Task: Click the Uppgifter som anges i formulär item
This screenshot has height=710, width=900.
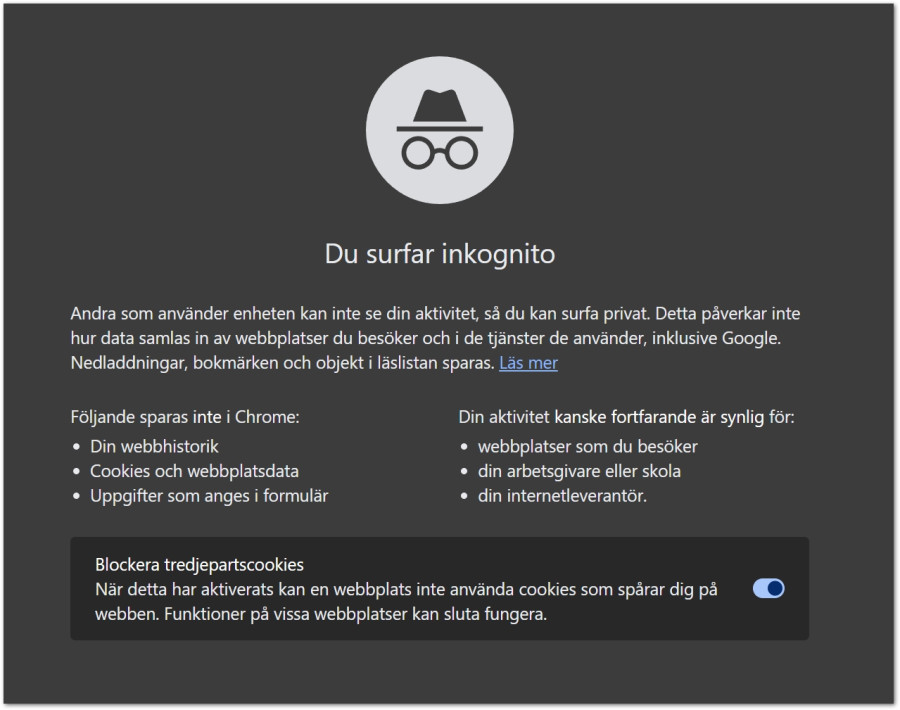Action: pyautogui.click(x=209, y=496)
